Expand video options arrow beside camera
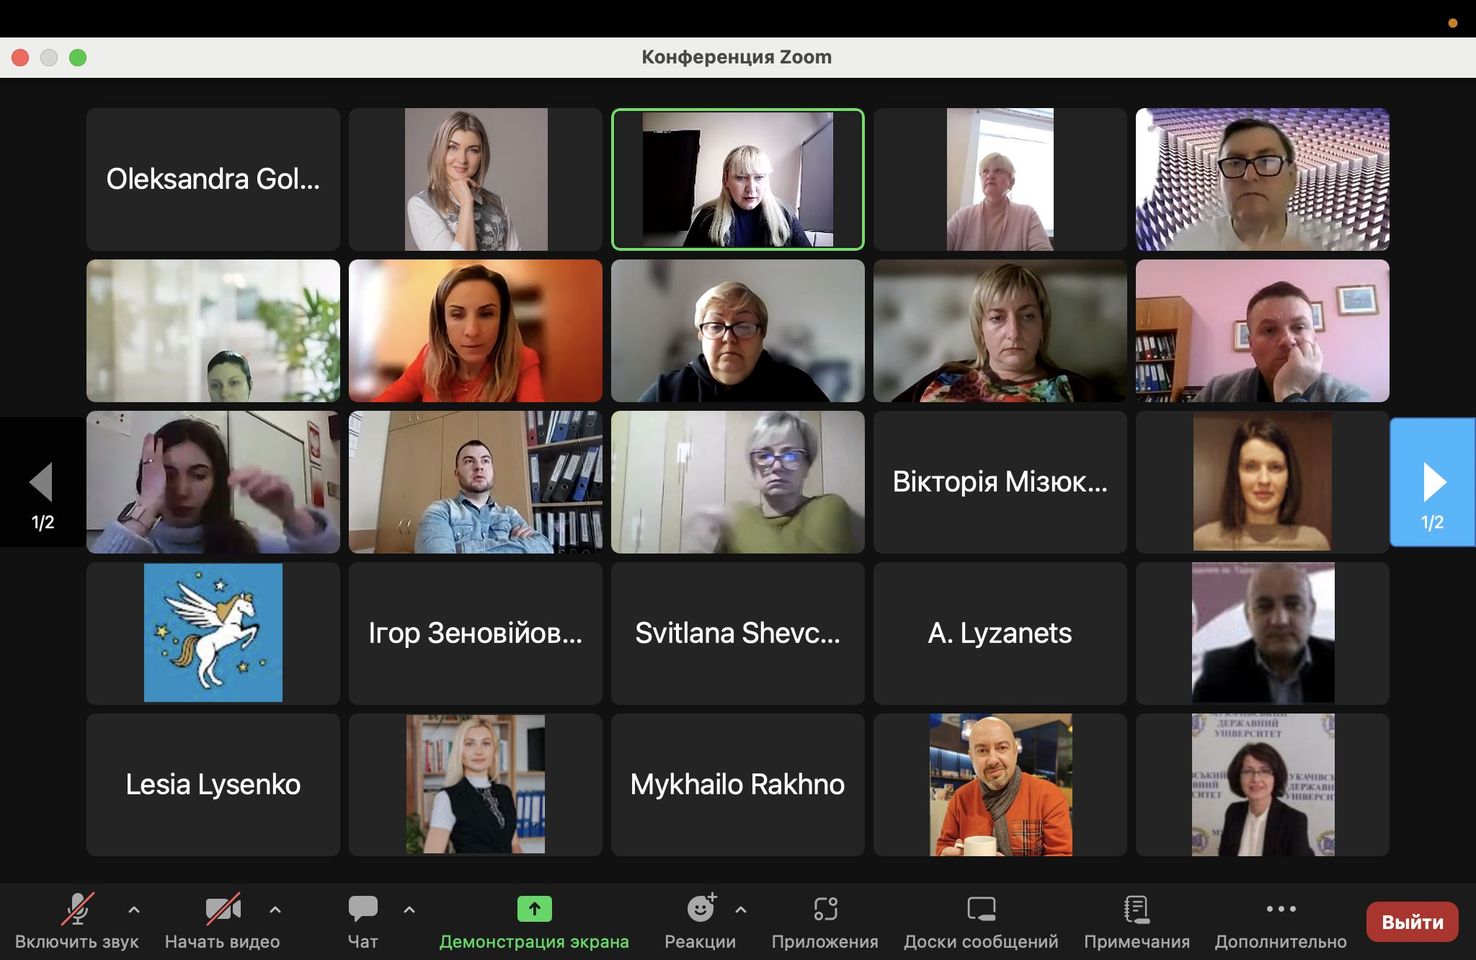 (275, 910)
